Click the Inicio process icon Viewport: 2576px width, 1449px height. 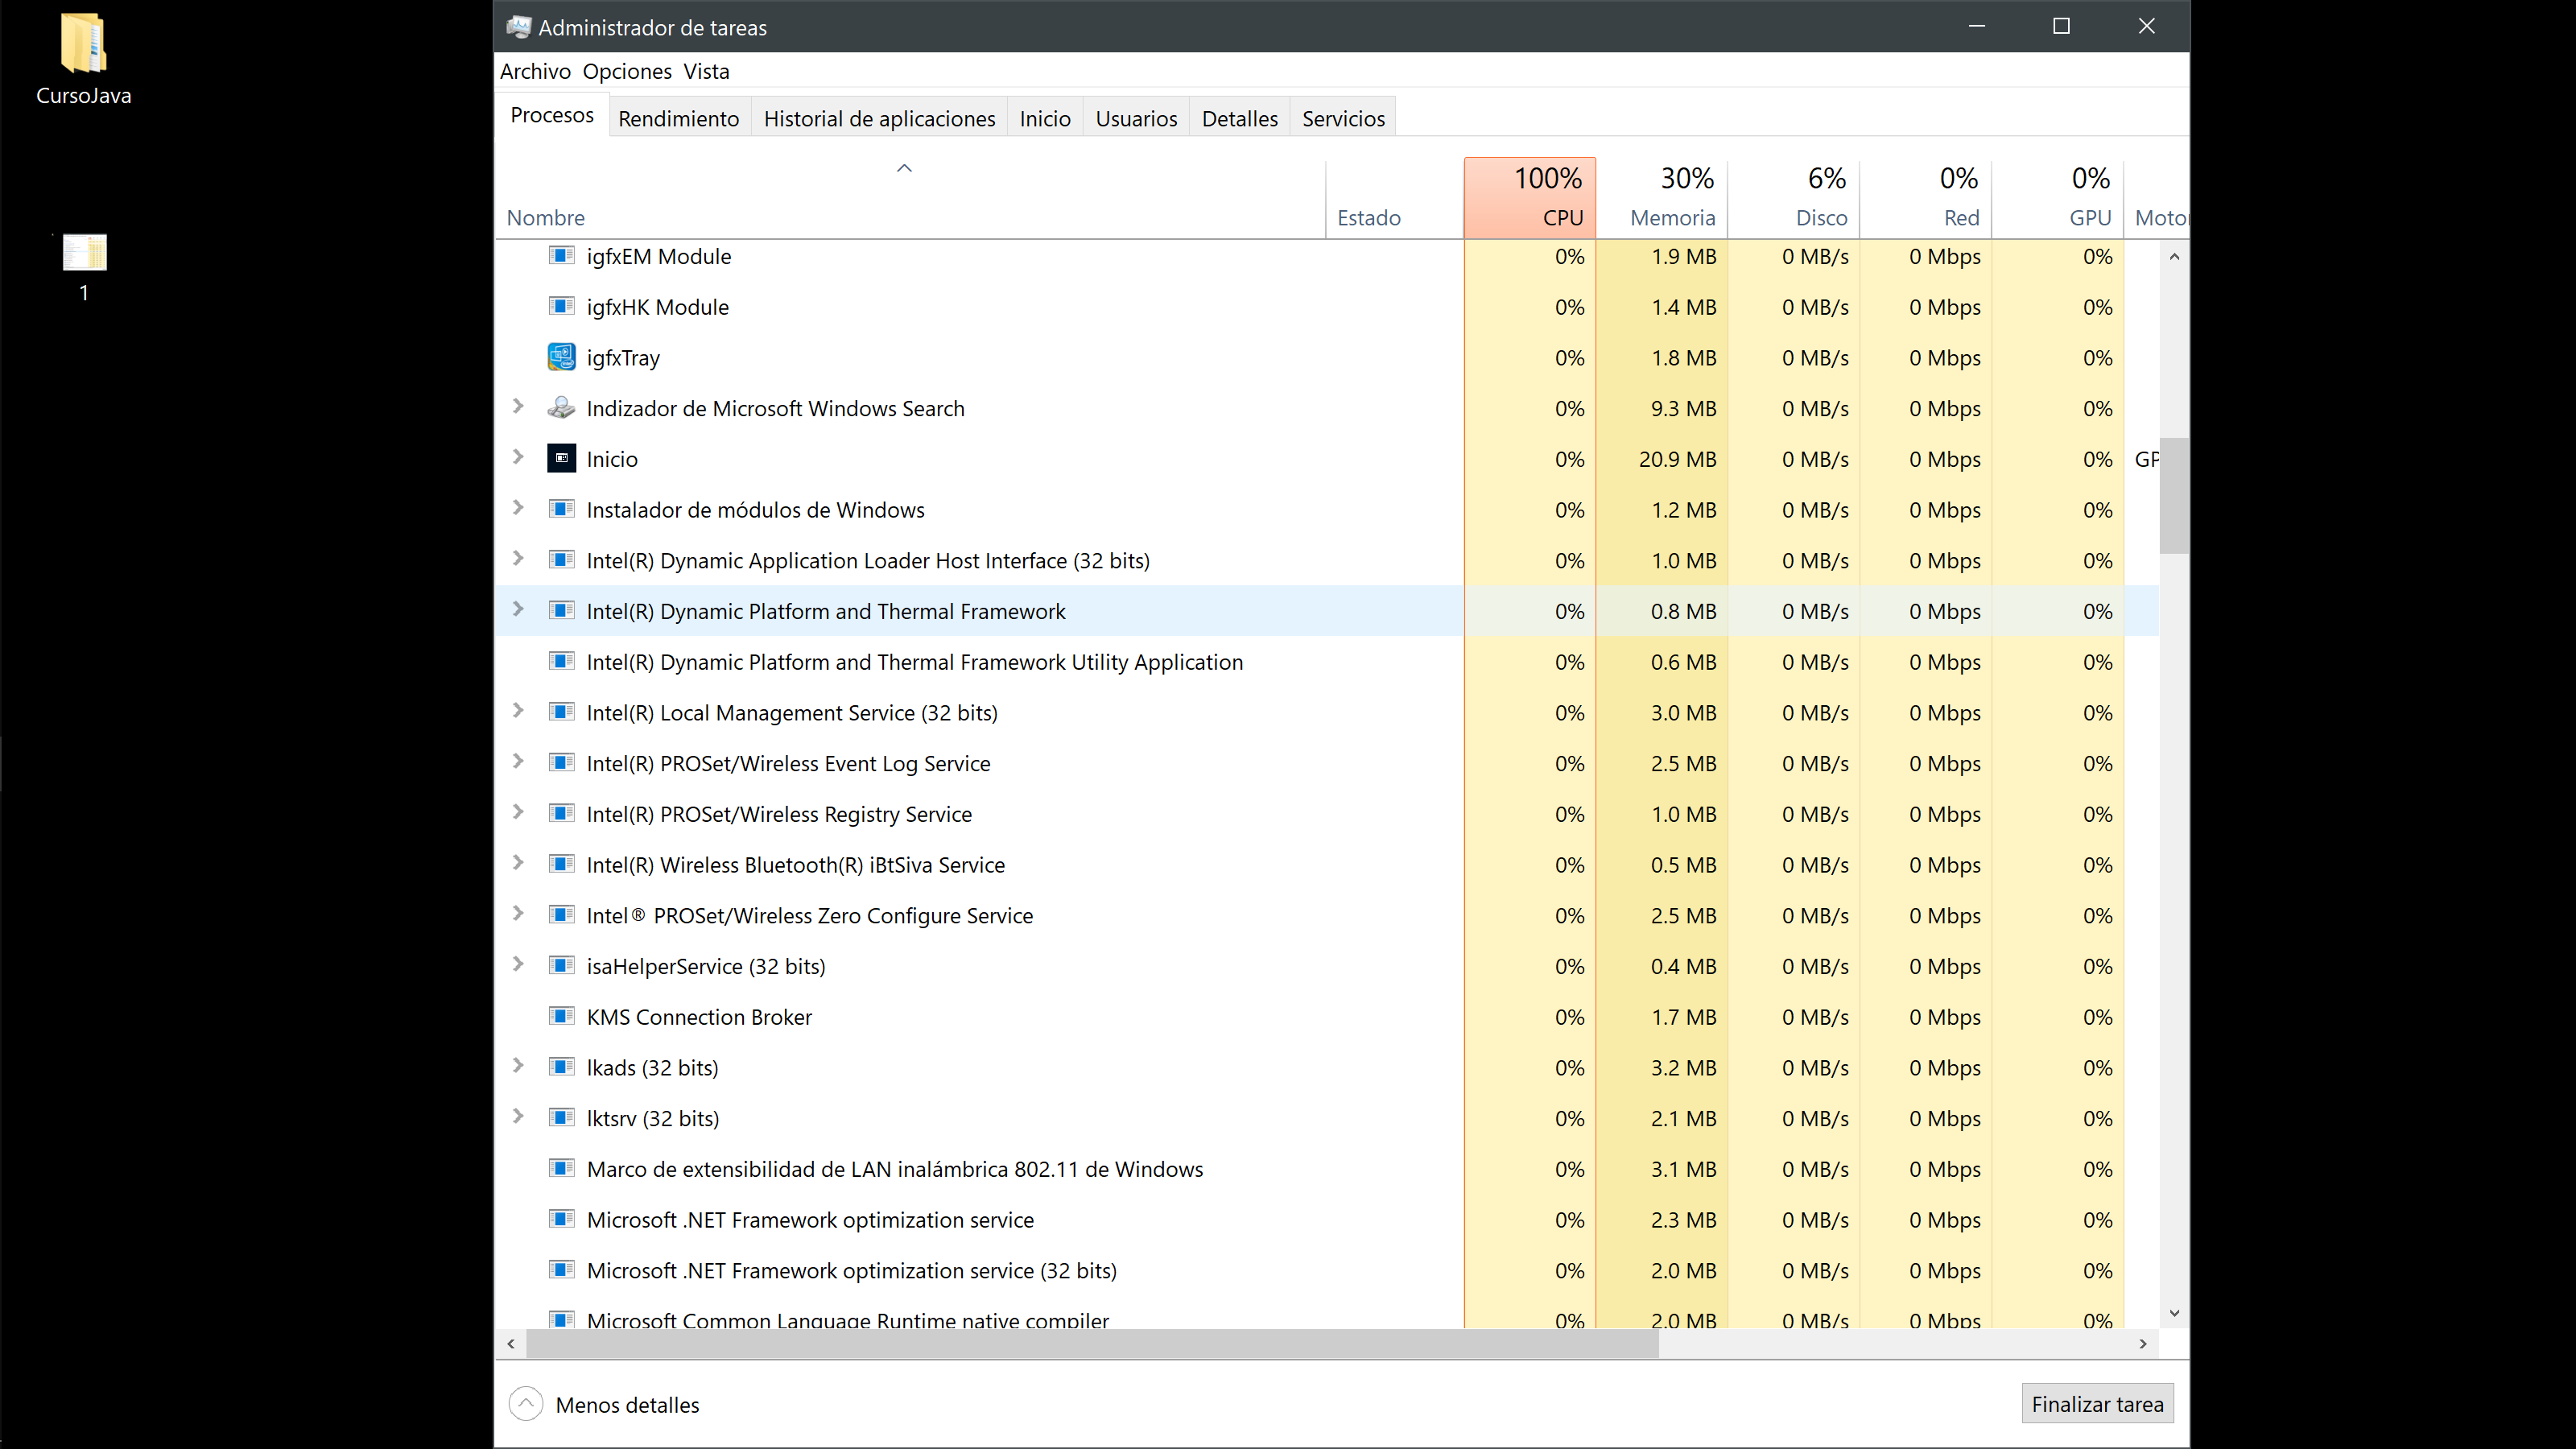coord(561,459)
